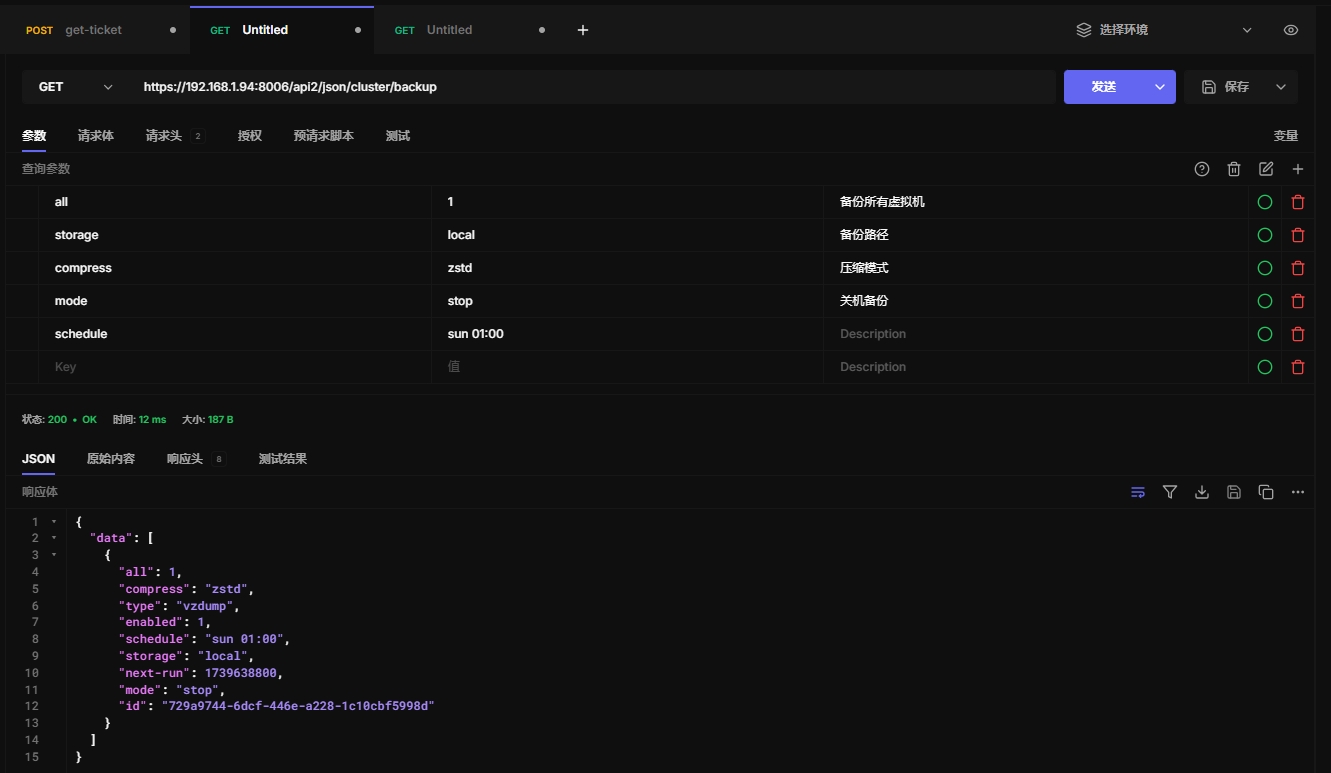Click the 保存 save button
Image resolution: width=1331 pixels, height=773 pixels.
coord(1228,87)
